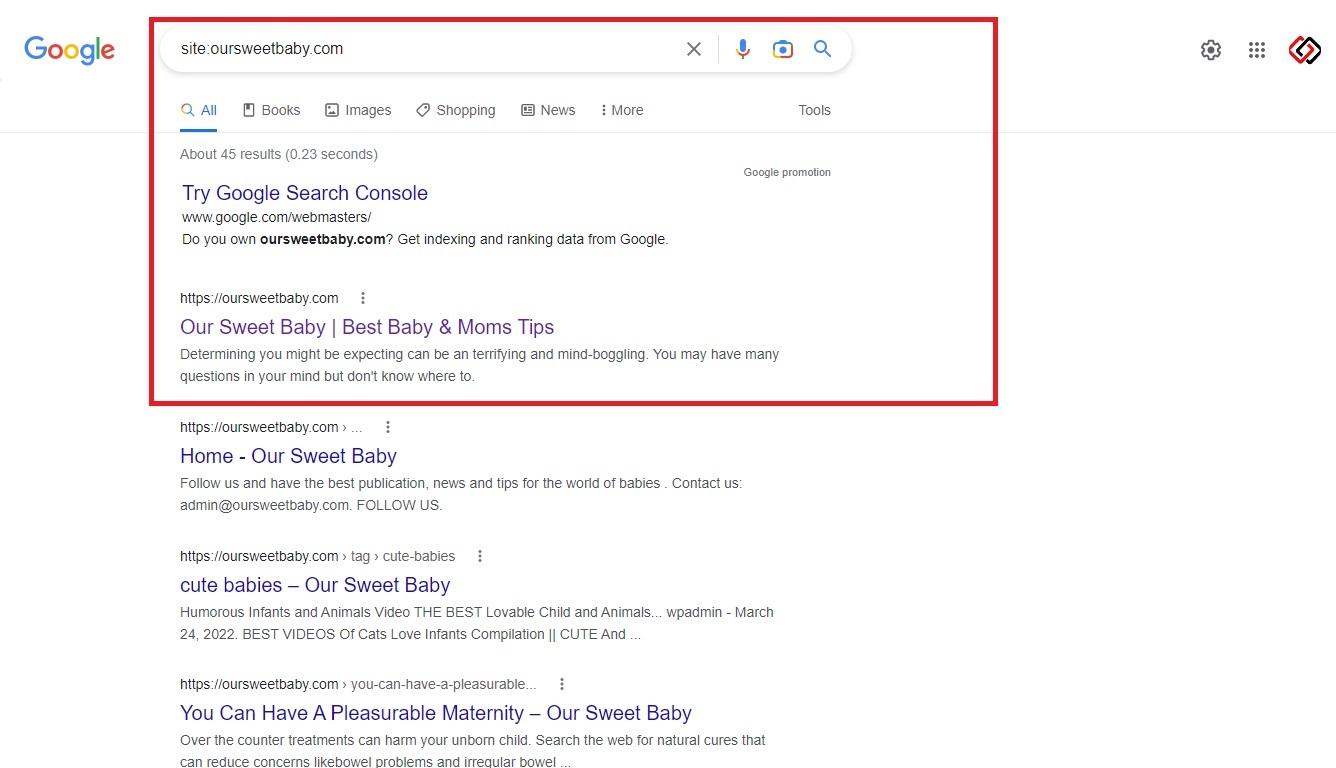The width and height of the screenshot is (1336, 768).
Task: Open three-dot menu for you-can-have-a-pleasurable result
Action: tap(562, 684)
